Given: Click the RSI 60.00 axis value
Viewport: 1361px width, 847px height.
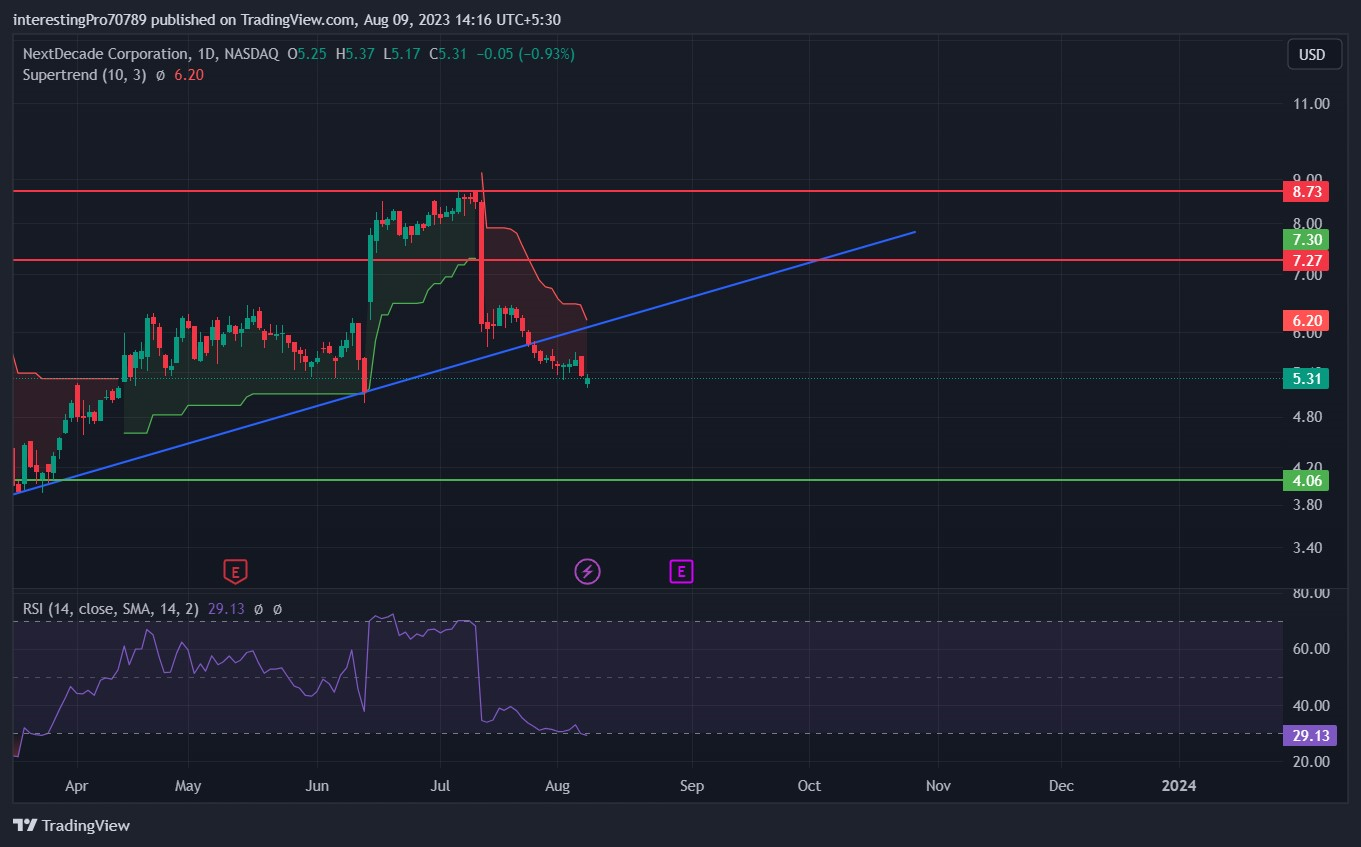Looking at the screenshot, I should click(1311, 649).
